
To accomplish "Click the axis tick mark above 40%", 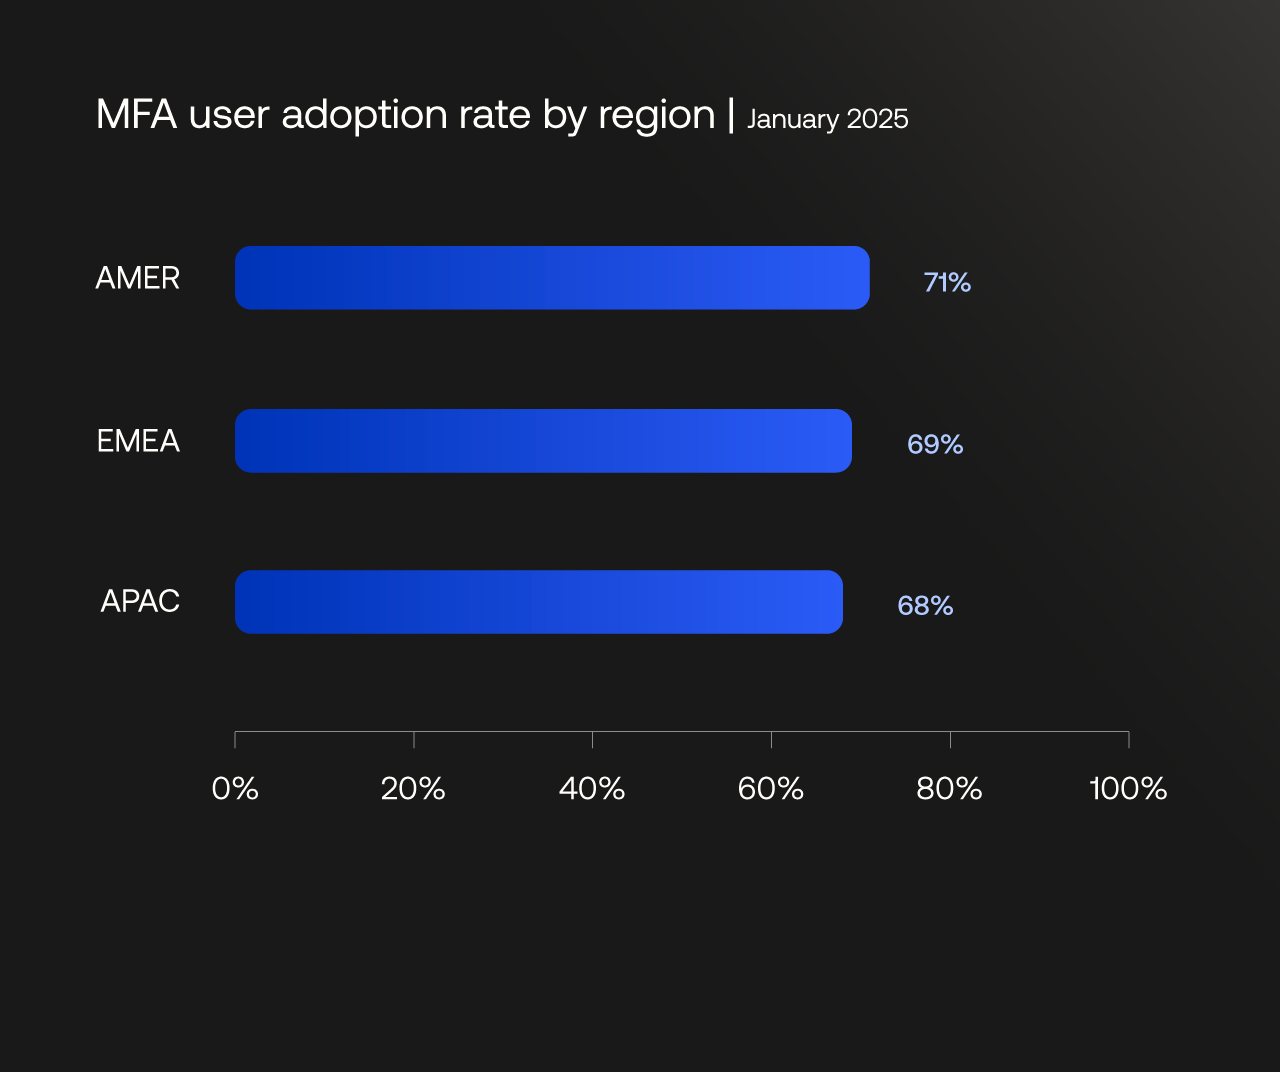I will 592,740.
